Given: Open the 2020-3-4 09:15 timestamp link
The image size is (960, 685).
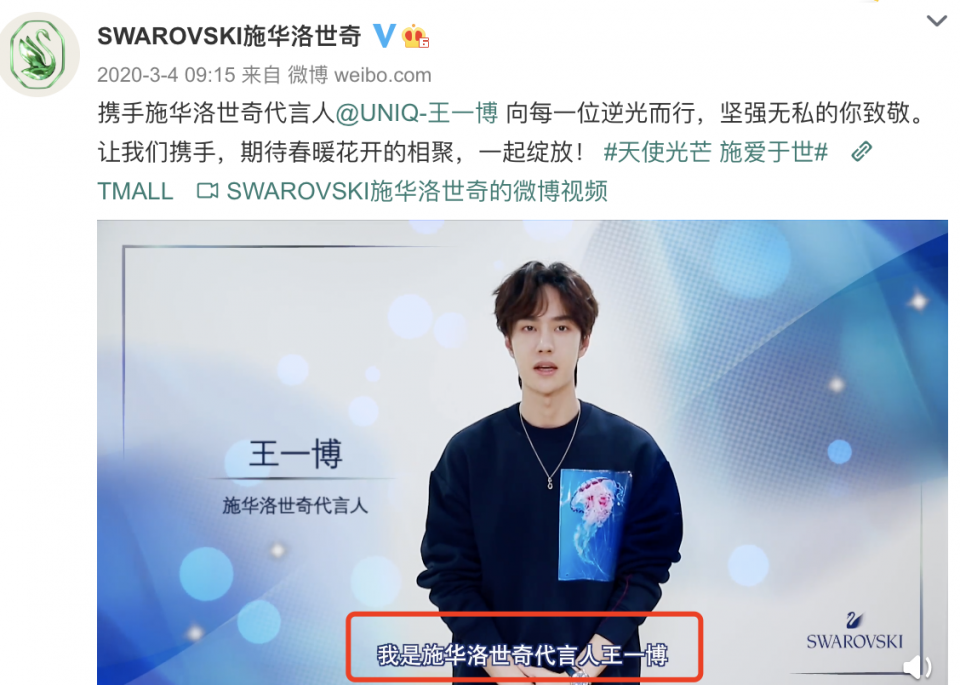Looking at the screenshot, I should pyautogui.click(x=166, y=75).
